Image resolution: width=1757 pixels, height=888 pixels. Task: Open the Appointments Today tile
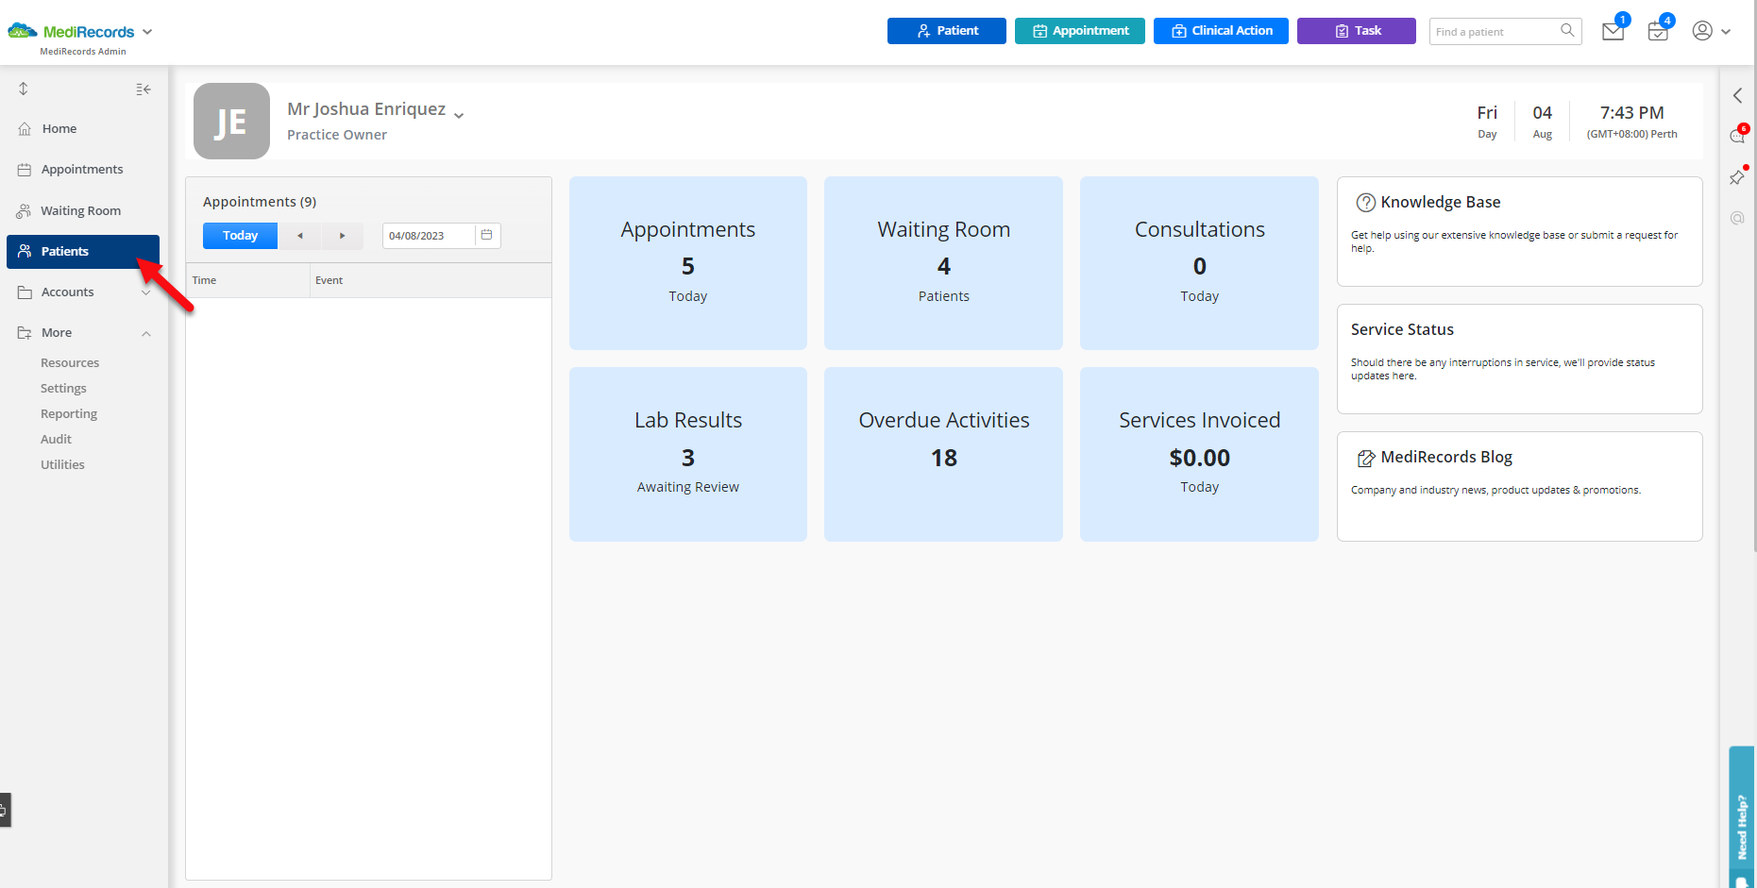coord(688,263)
